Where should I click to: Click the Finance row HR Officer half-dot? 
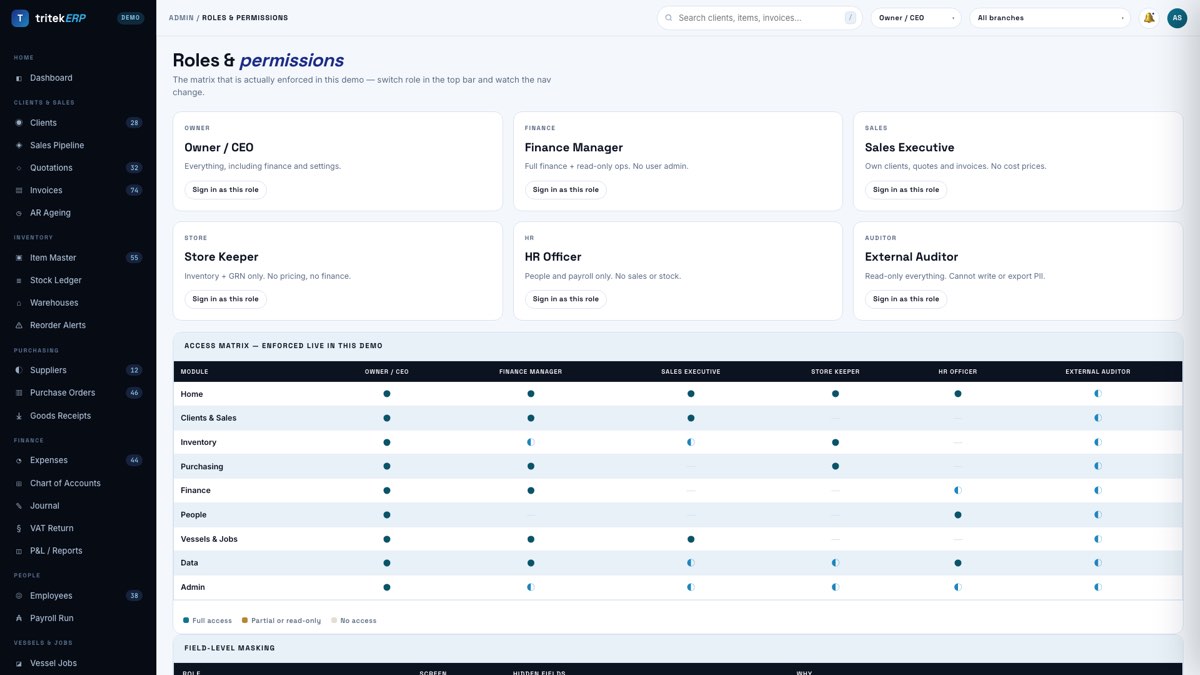[958, 491]
